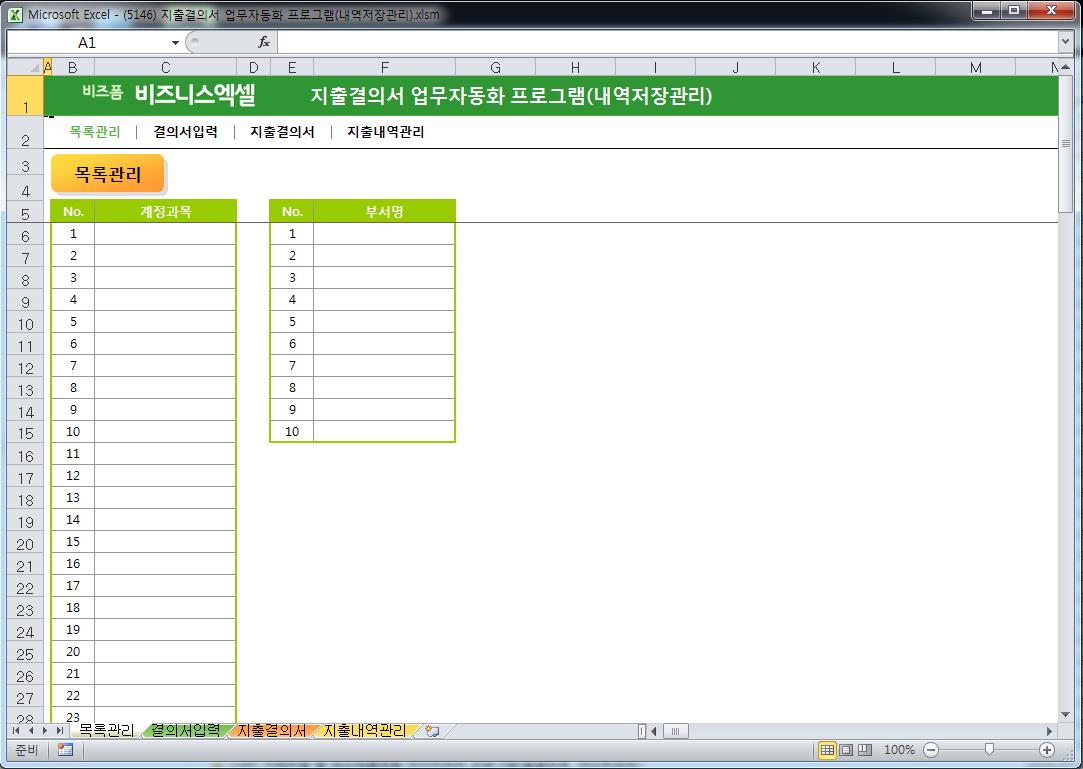1083x769 pixels.
Task: Click the 100% zoom level label
Action: (x=899, y=750)
